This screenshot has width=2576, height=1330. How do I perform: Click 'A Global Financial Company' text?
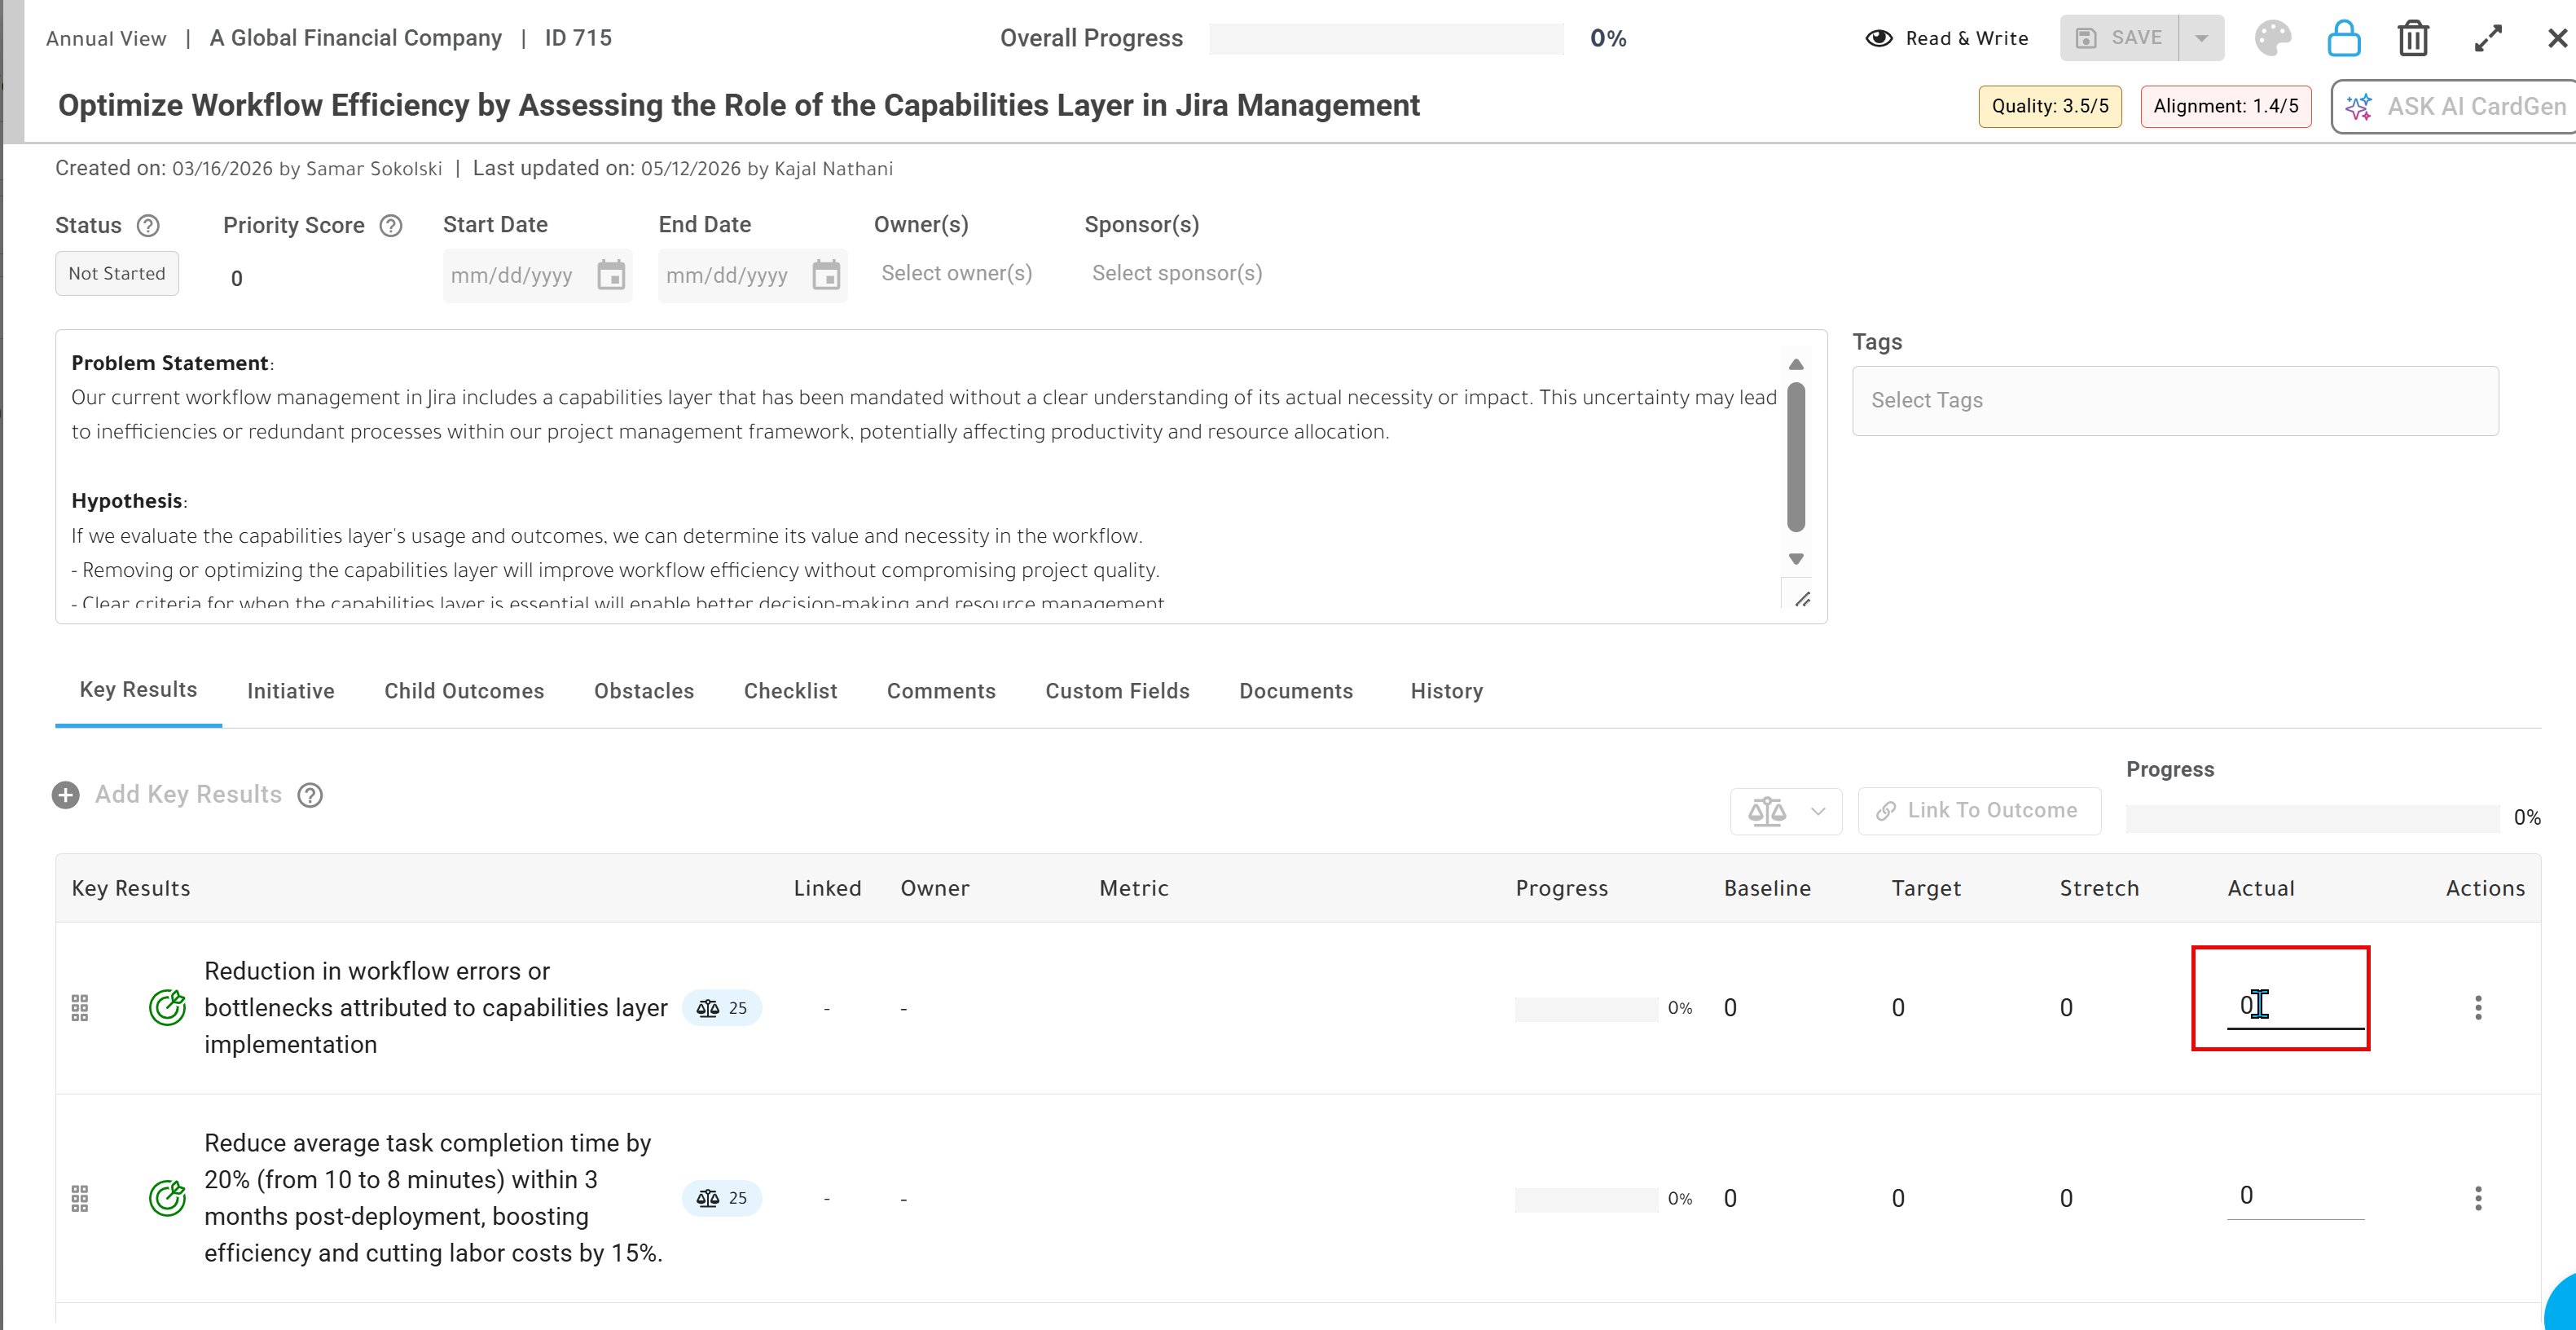(355, 38)
